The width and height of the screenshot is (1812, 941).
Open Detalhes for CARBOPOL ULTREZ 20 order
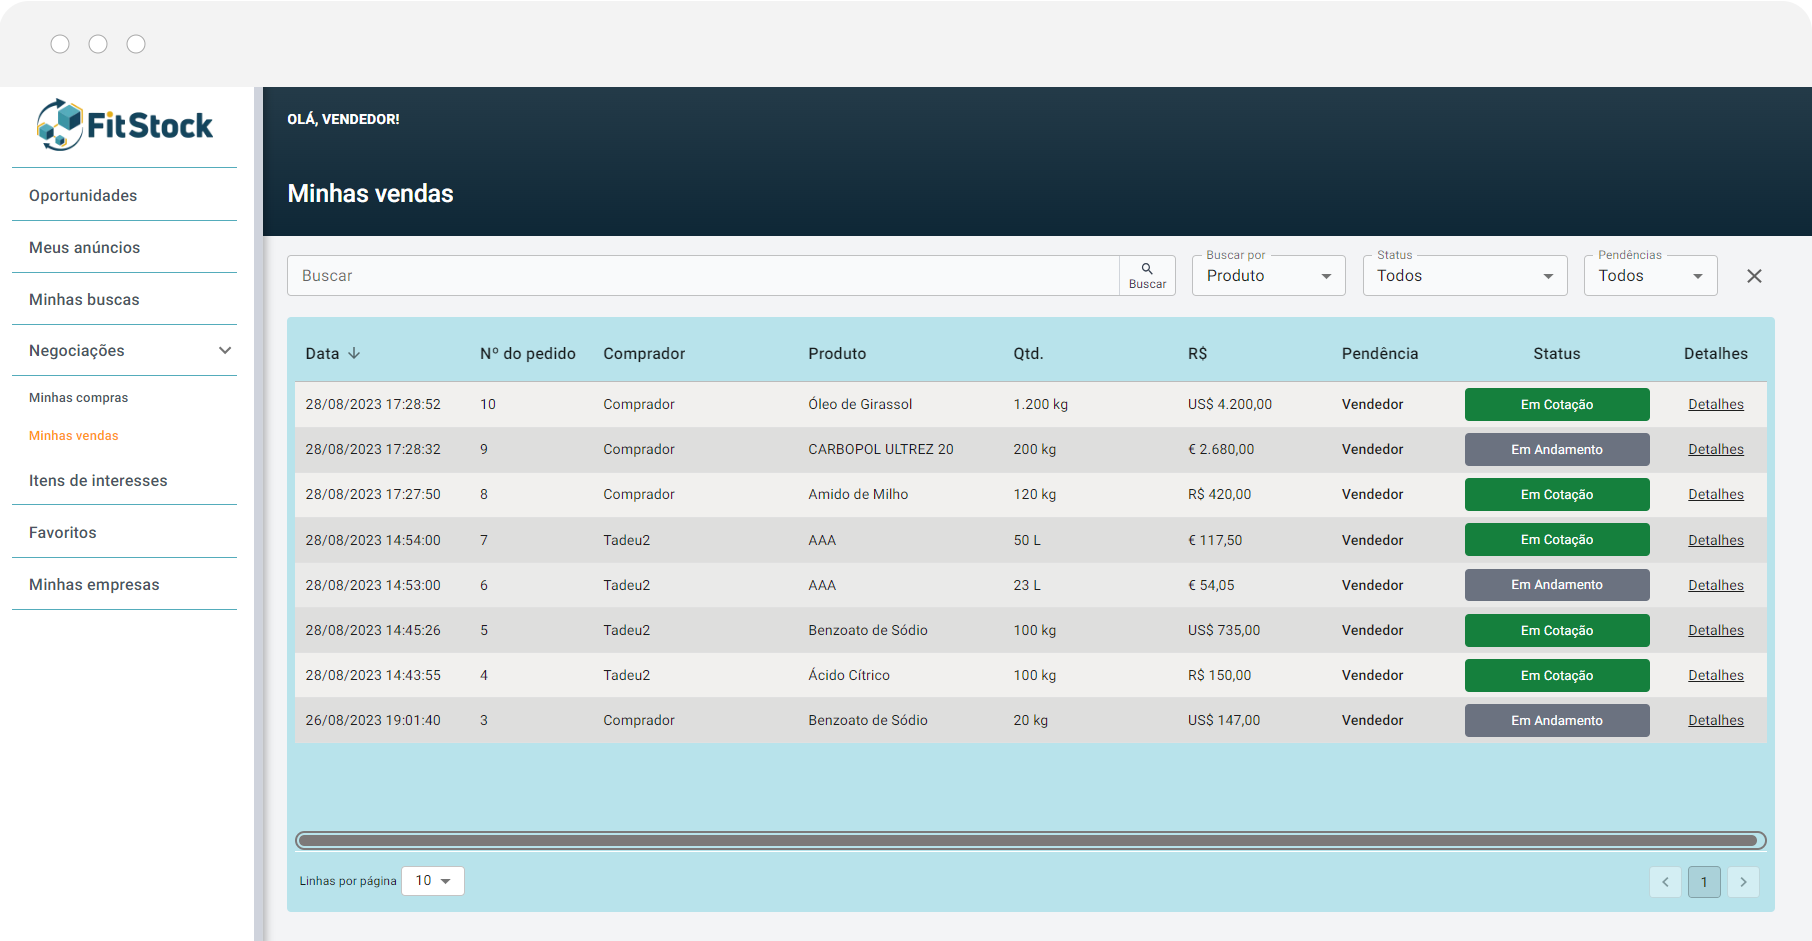point(1715,450)
